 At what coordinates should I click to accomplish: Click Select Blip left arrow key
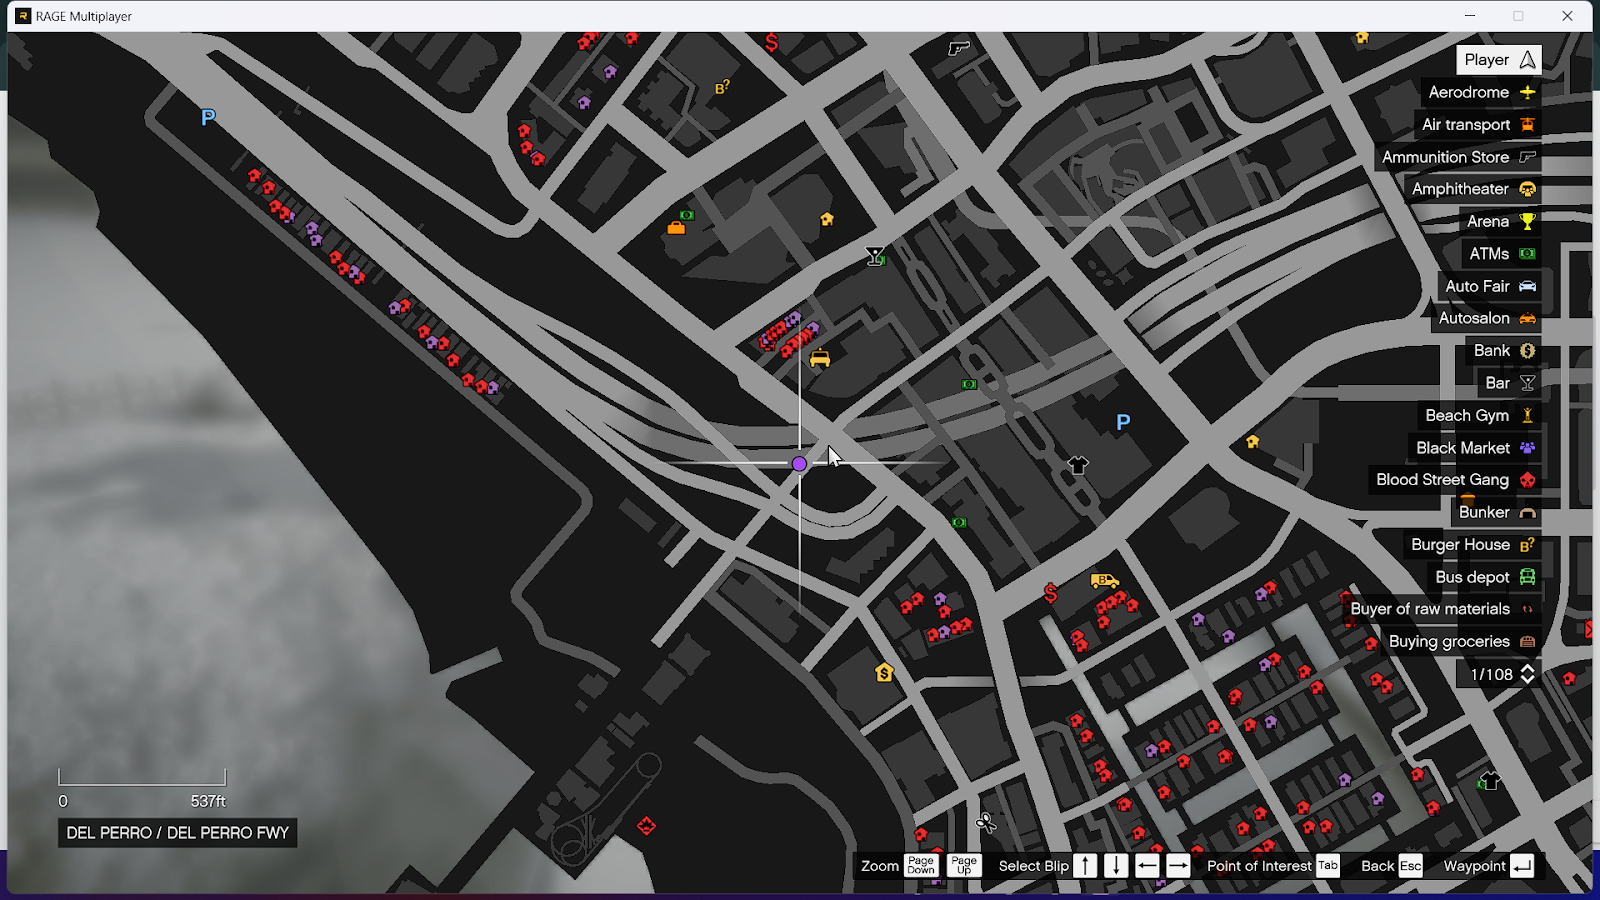[x=1147, y=866]
